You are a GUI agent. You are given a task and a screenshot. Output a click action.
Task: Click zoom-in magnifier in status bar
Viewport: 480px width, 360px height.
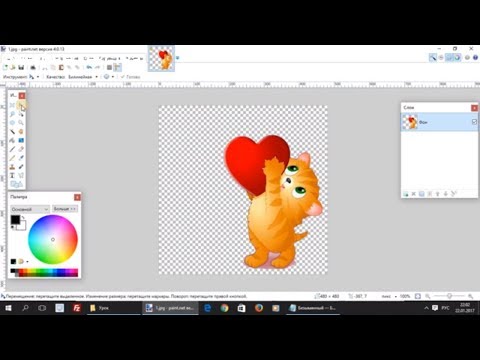[x=470, y=296]
